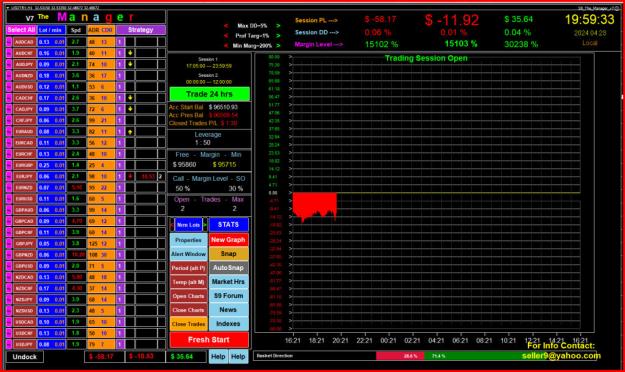The width and height of the screenshot is (625, 372).
Task: Open the Alert Window button
Action: 189,254
